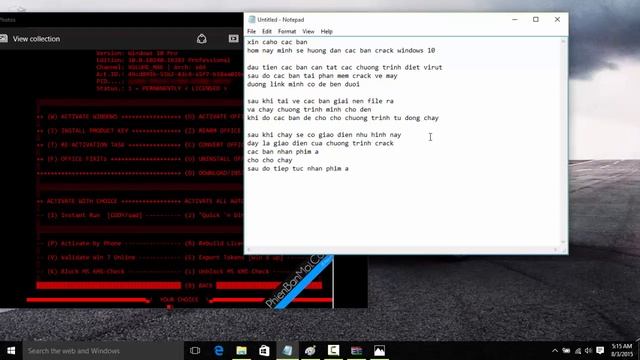Open the Action Center notifications icon
640x360 pixels.
click(x=600, y=351)
